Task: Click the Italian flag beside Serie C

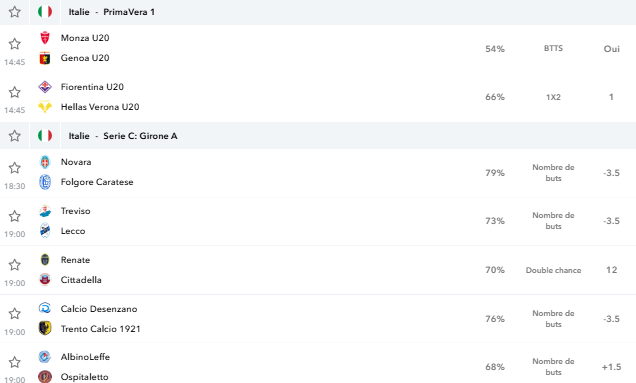Action: (45, 136)
